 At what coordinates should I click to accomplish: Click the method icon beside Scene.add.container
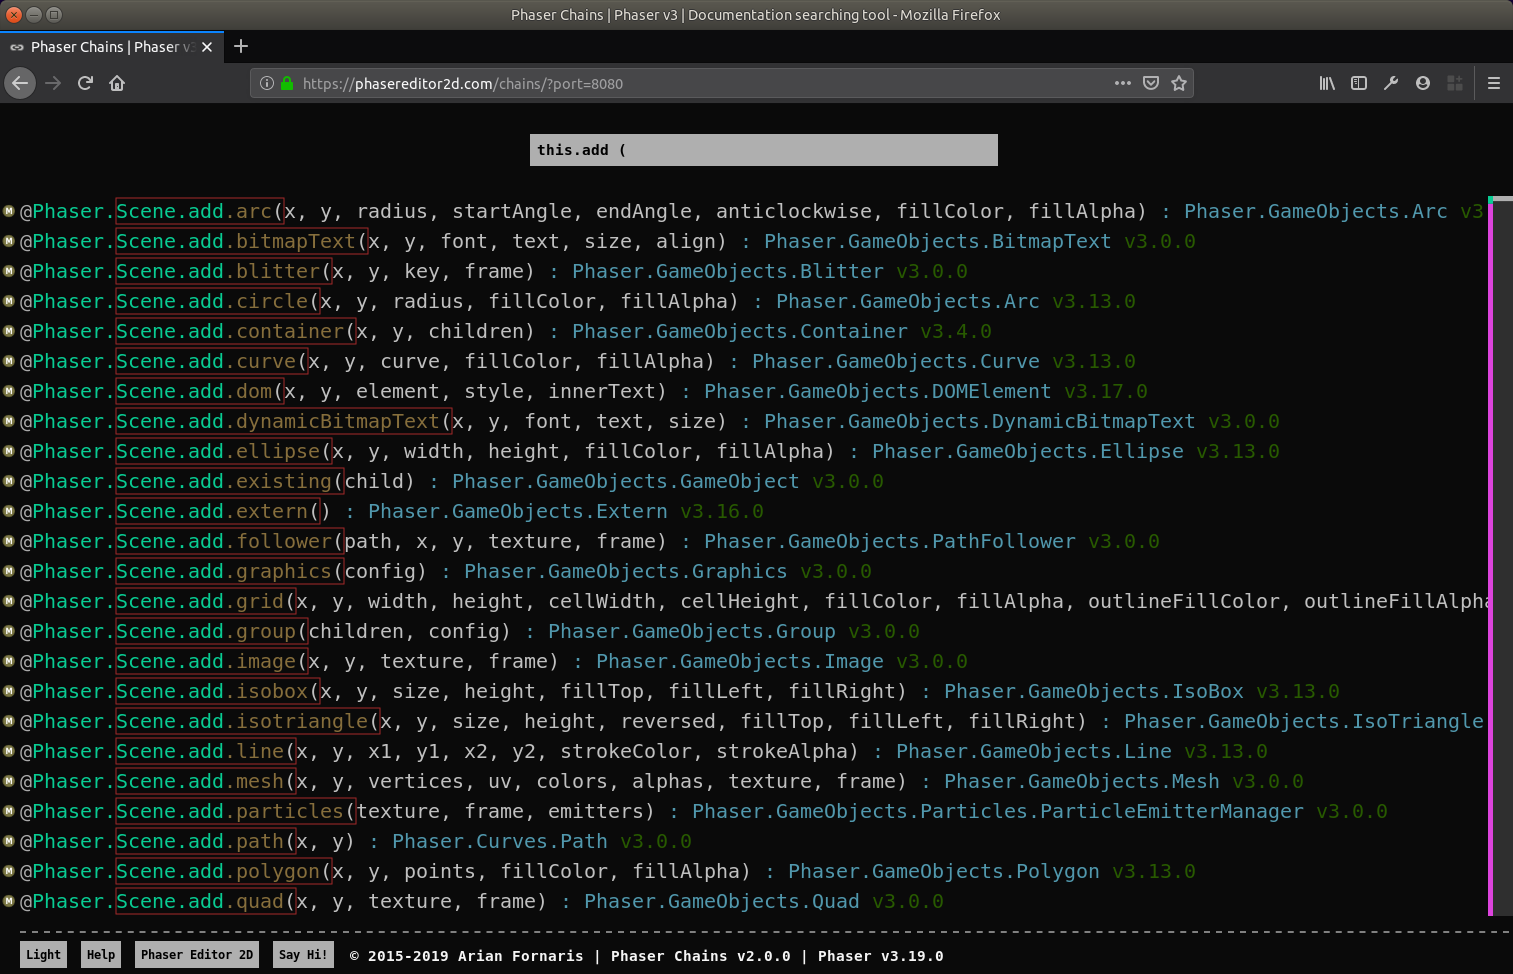coord(8,331)
